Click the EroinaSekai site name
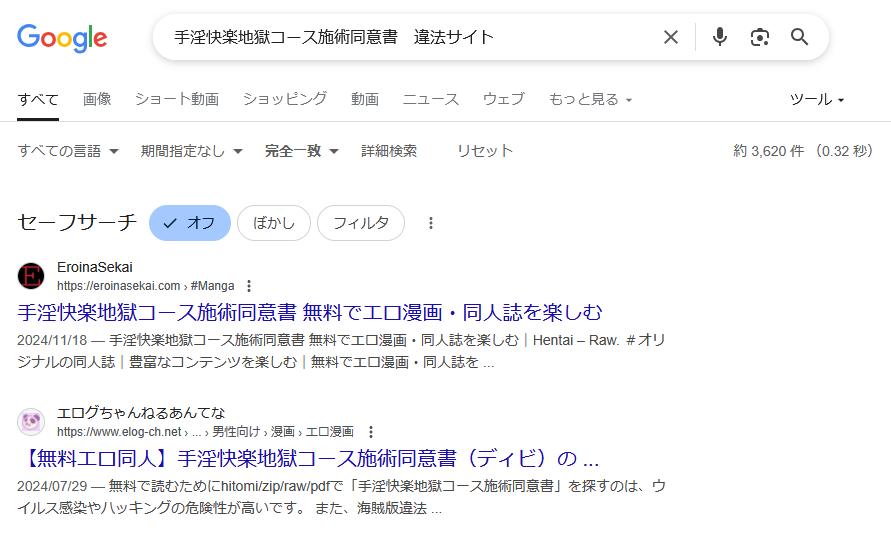 [x=95, y=267]
